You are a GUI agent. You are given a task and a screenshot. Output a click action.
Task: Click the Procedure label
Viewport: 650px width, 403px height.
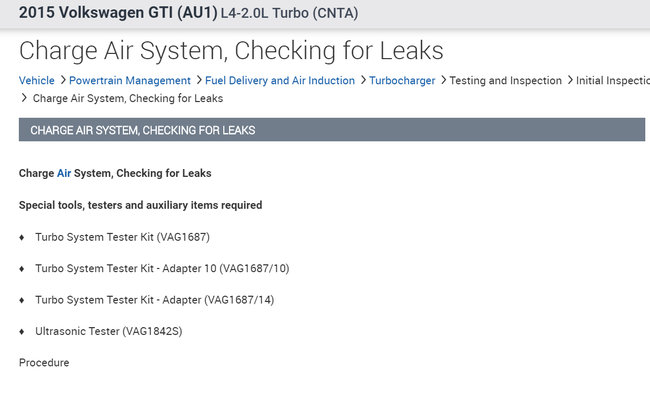(44, 362)
